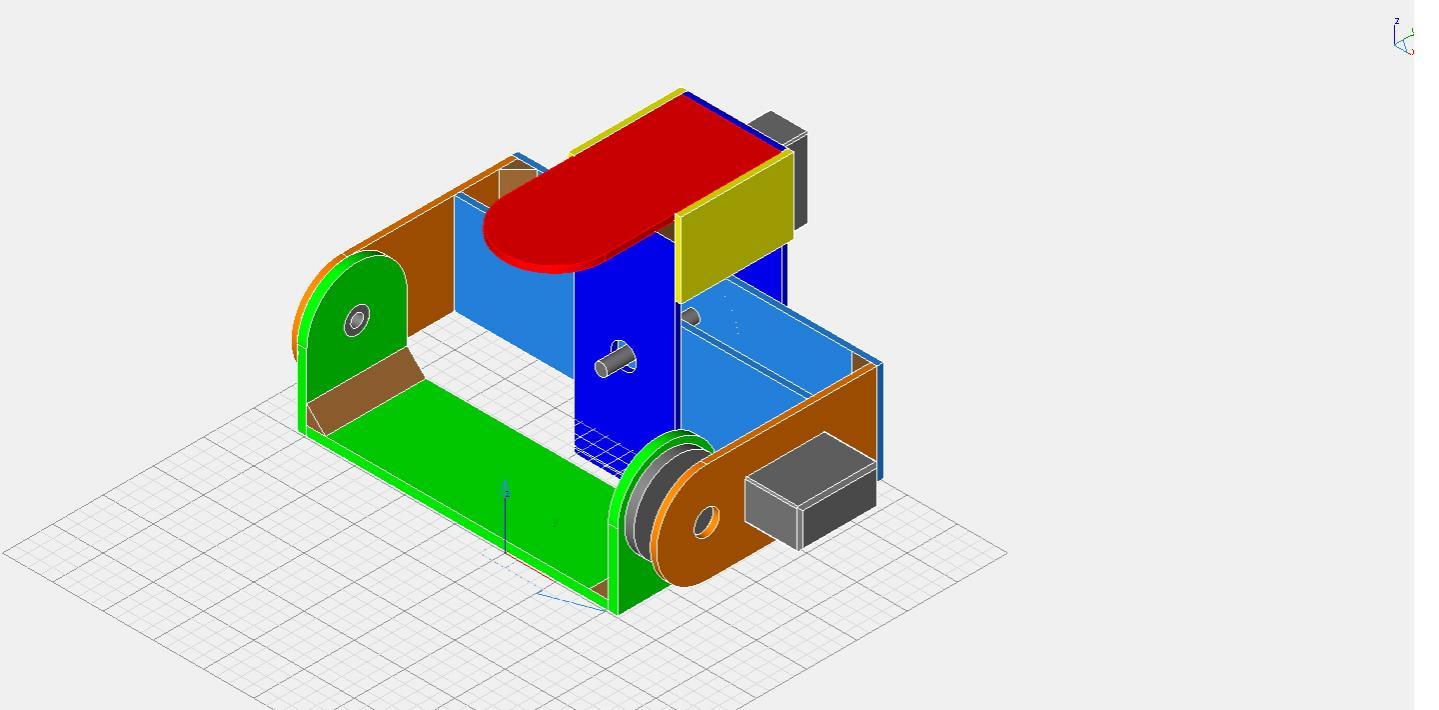Image resolution: width=1439 pixels, height=710 pixels.
Task: Select the gray shaft on the blue column
Action: coord(613,361)
